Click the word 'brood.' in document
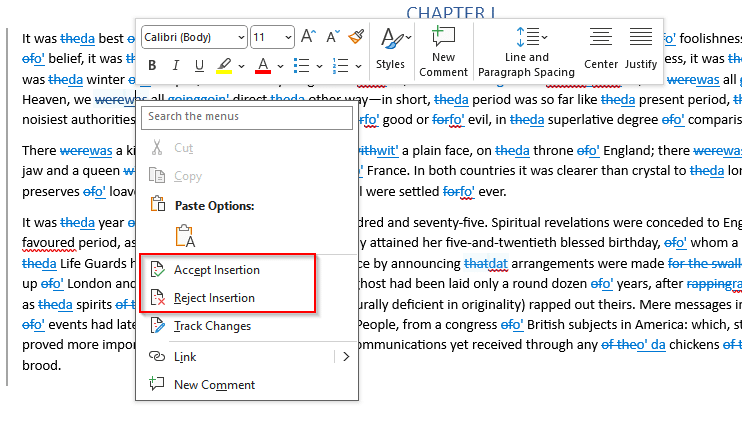Screen dimensions: 742x440 pos(42,365)
